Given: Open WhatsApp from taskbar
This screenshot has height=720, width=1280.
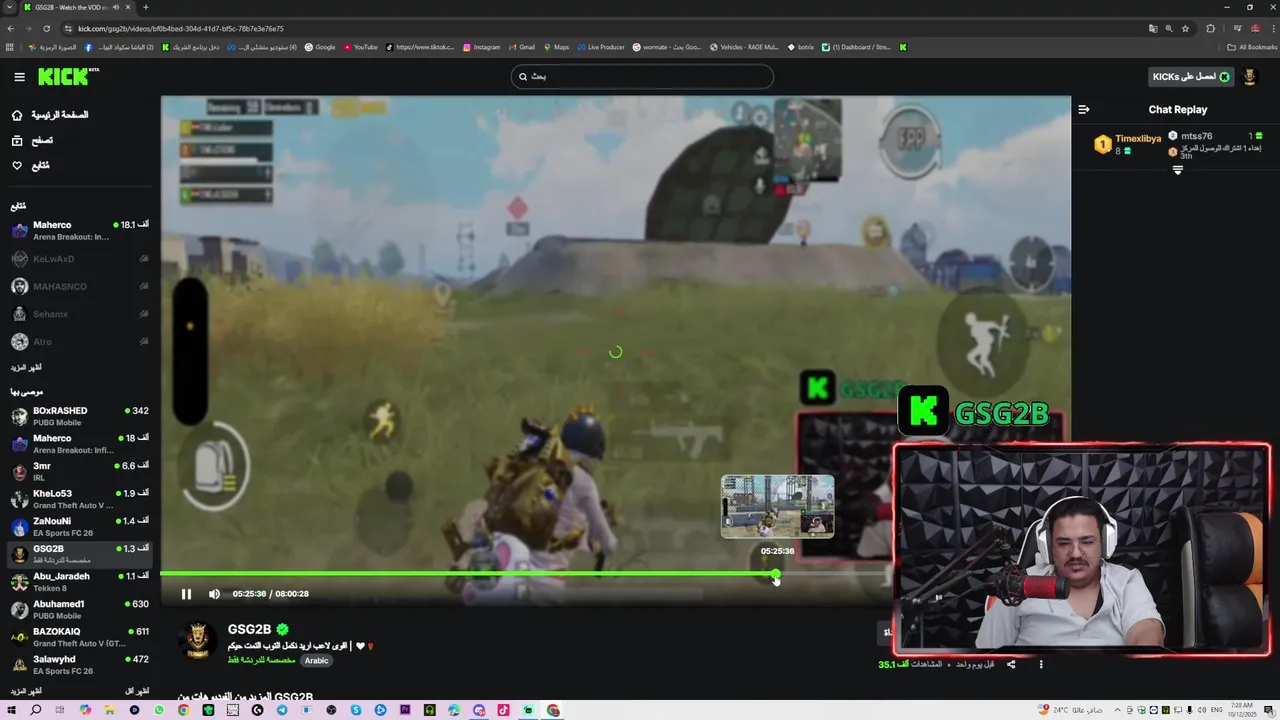Looking at the screenshot, I should pyautogui.click(x=159, y=710).
